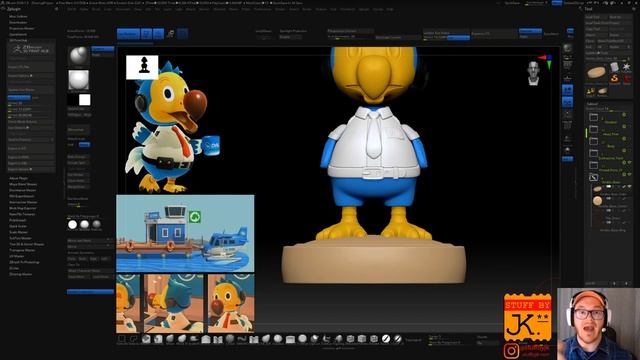
Task: Click the white material sphere thumbnail below the brush
Action: click(x=78, y=80)
